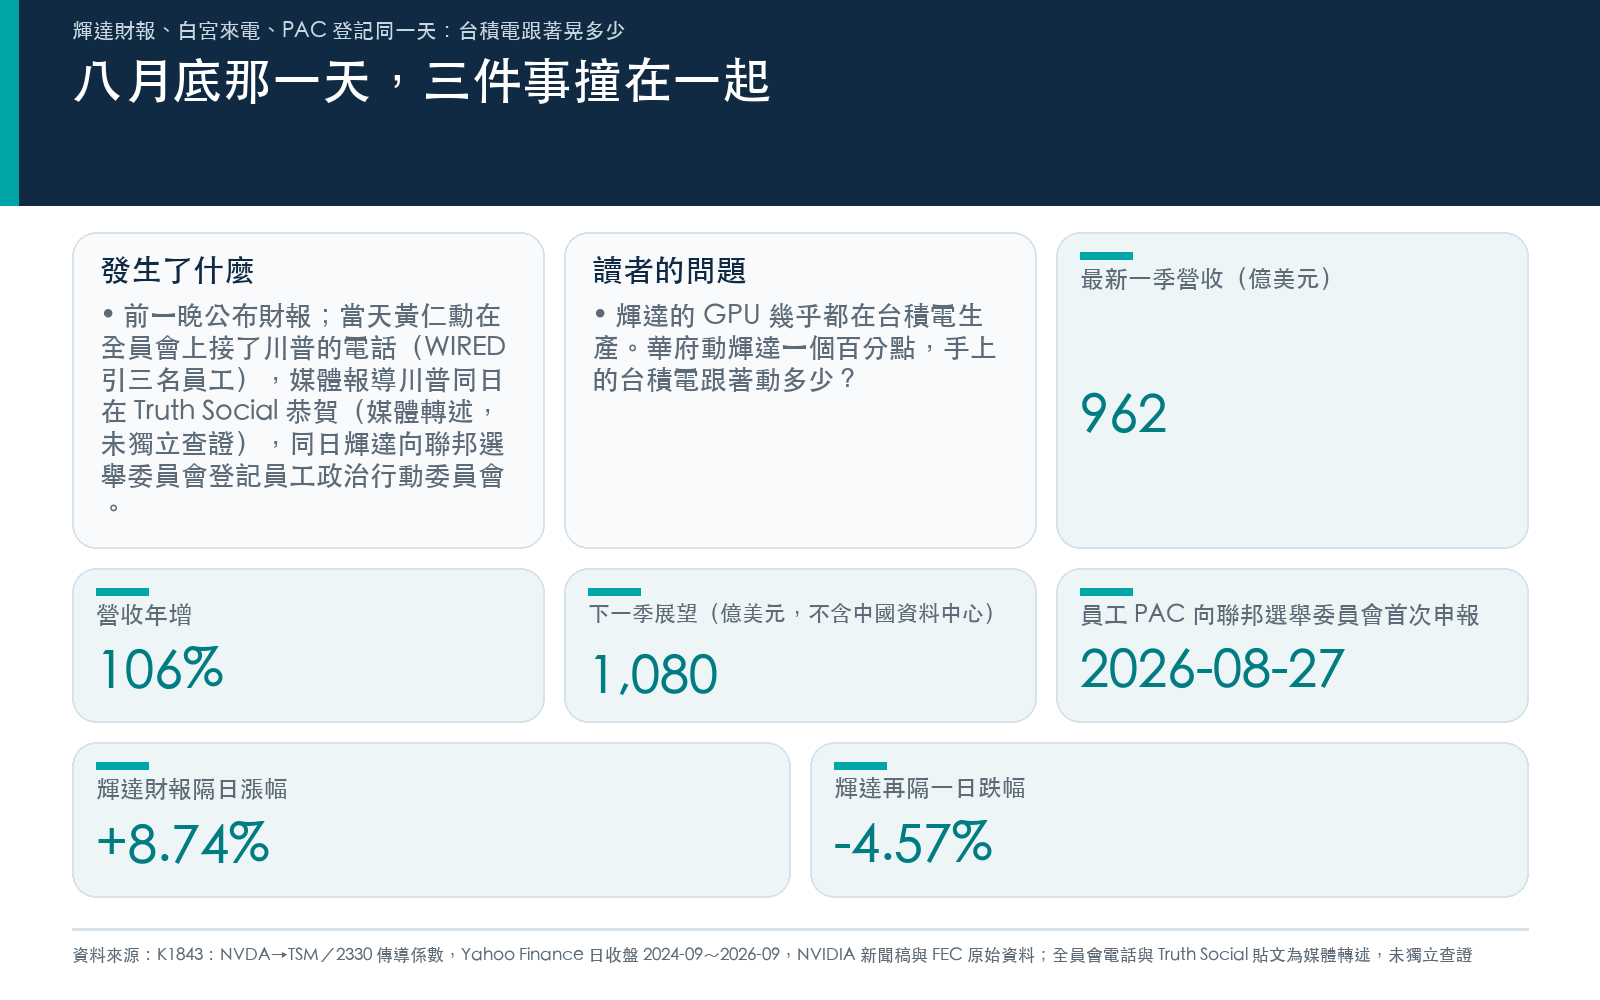Click the 營收年增 label
The image size is (1600, 1000).
tap(144, 615)
